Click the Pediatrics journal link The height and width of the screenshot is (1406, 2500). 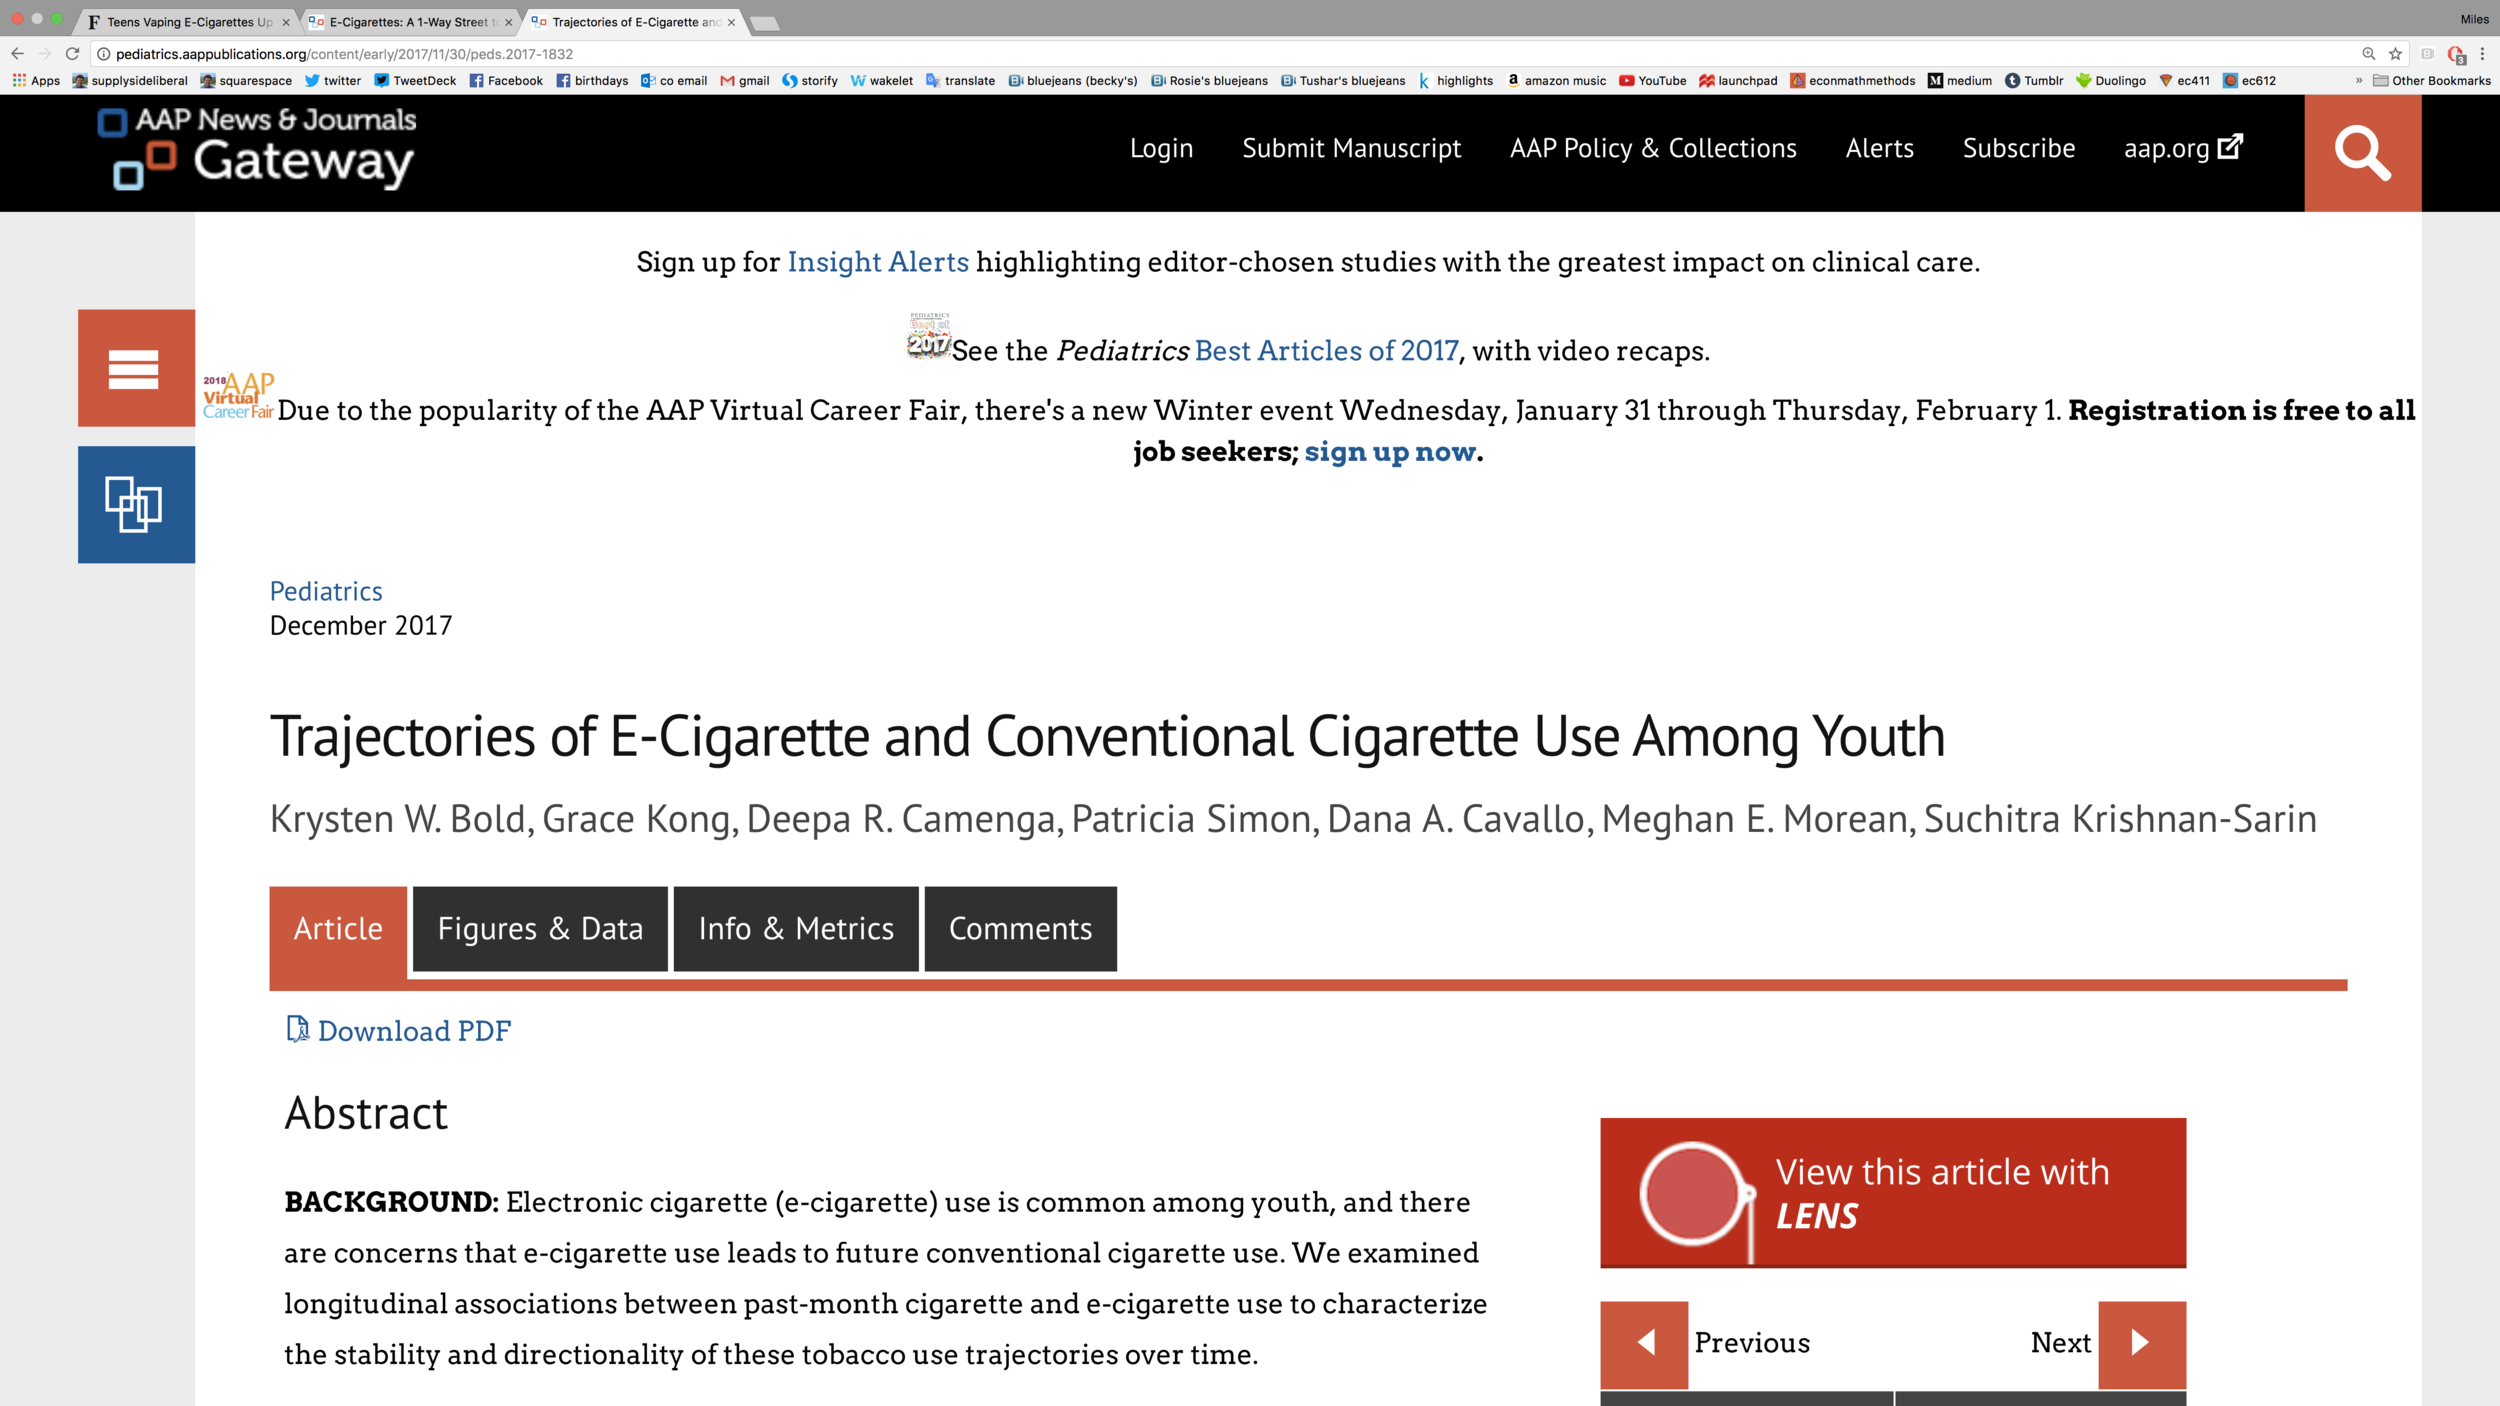(x=326, y=591)
